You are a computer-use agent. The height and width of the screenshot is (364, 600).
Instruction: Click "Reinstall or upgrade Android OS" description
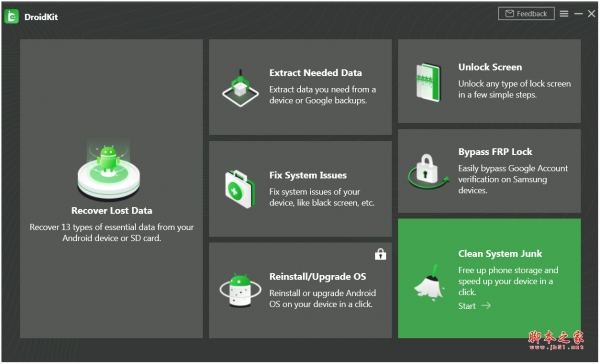click(x=323, y=299)
